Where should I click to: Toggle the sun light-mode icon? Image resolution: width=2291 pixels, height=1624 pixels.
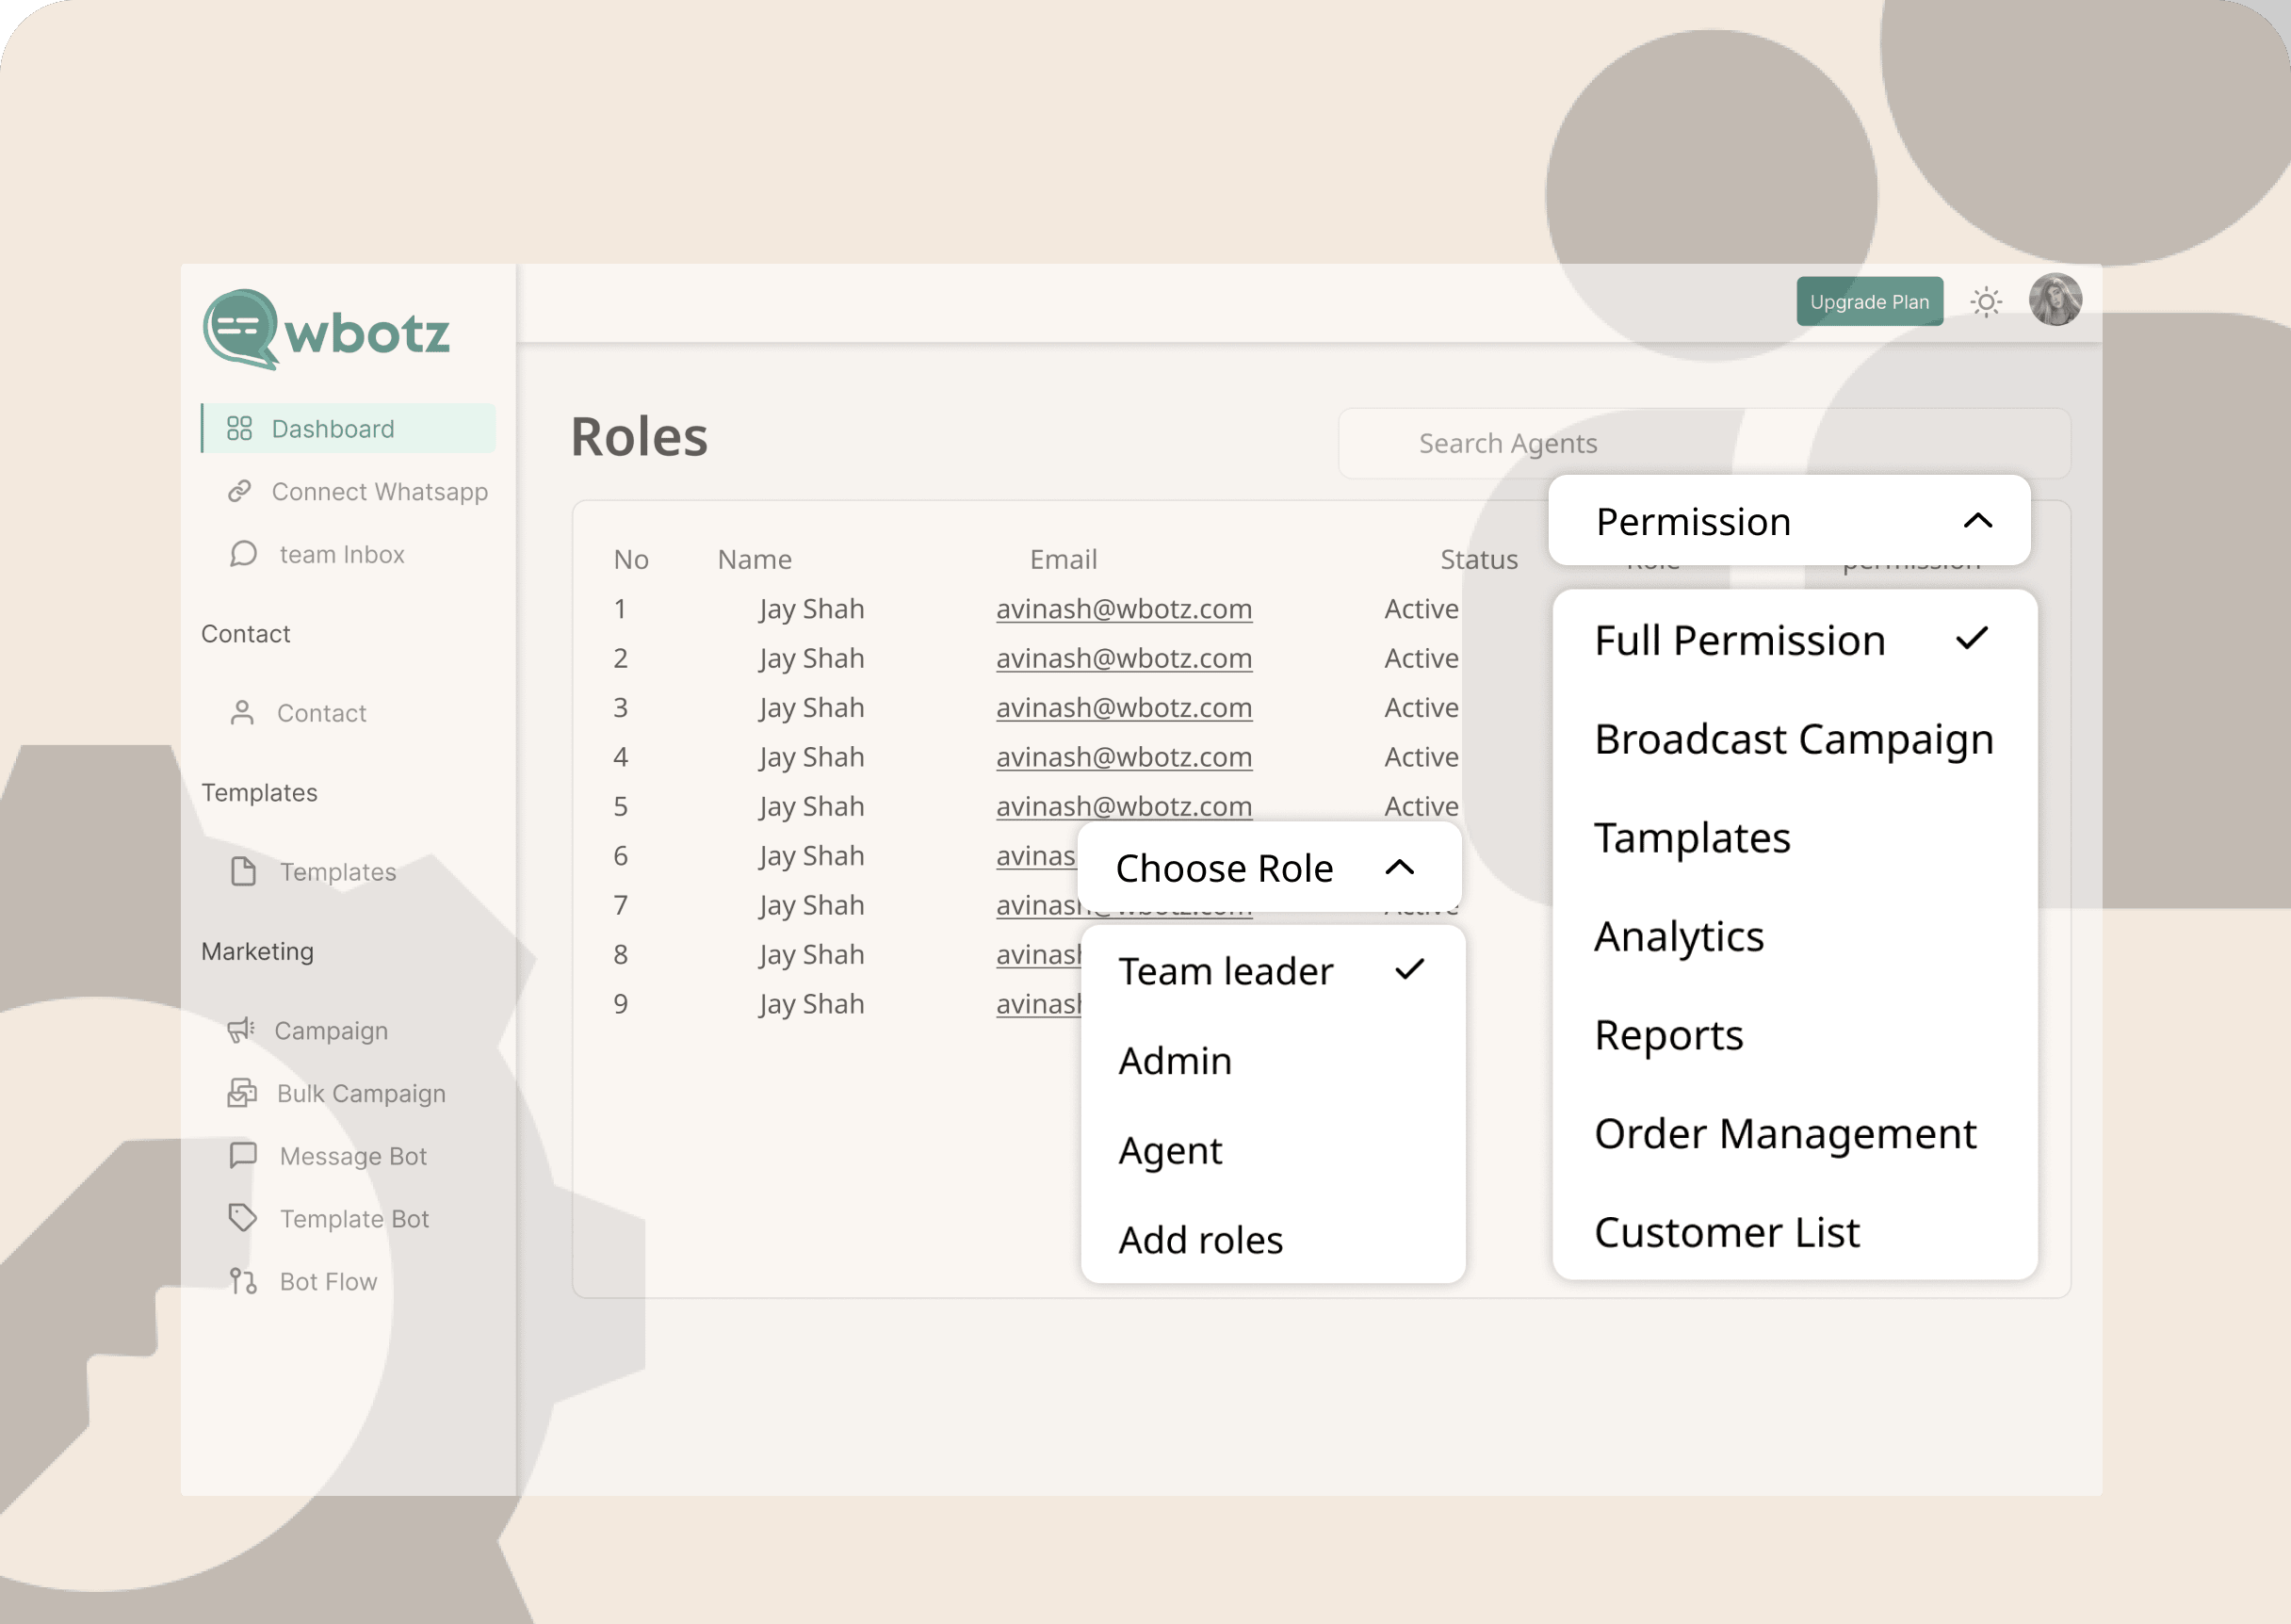click(1985, 302)
